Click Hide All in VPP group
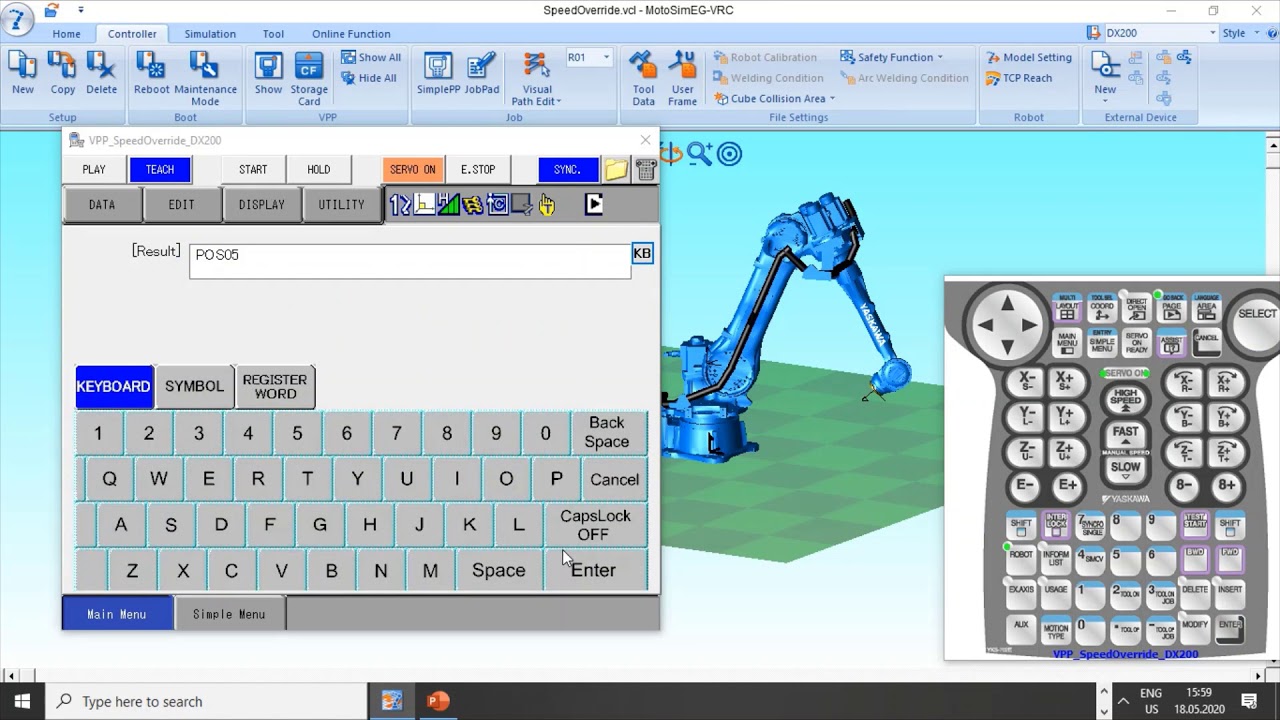Viewport: 1280px width, 720px height. coord(369,78)
